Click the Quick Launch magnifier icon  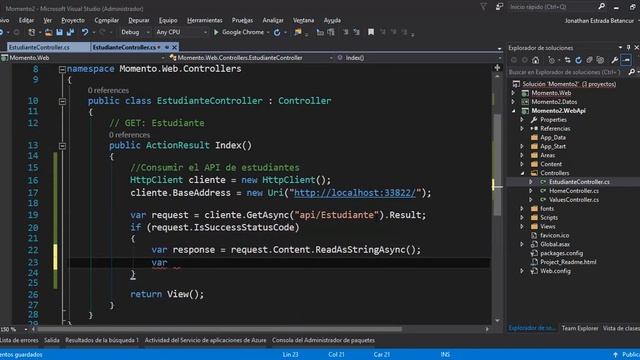click(601, 7)
